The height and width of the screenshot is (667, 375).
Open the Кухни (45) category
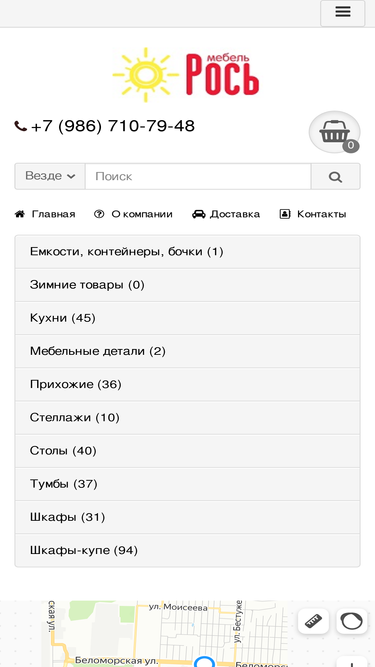tap(188, 318)
